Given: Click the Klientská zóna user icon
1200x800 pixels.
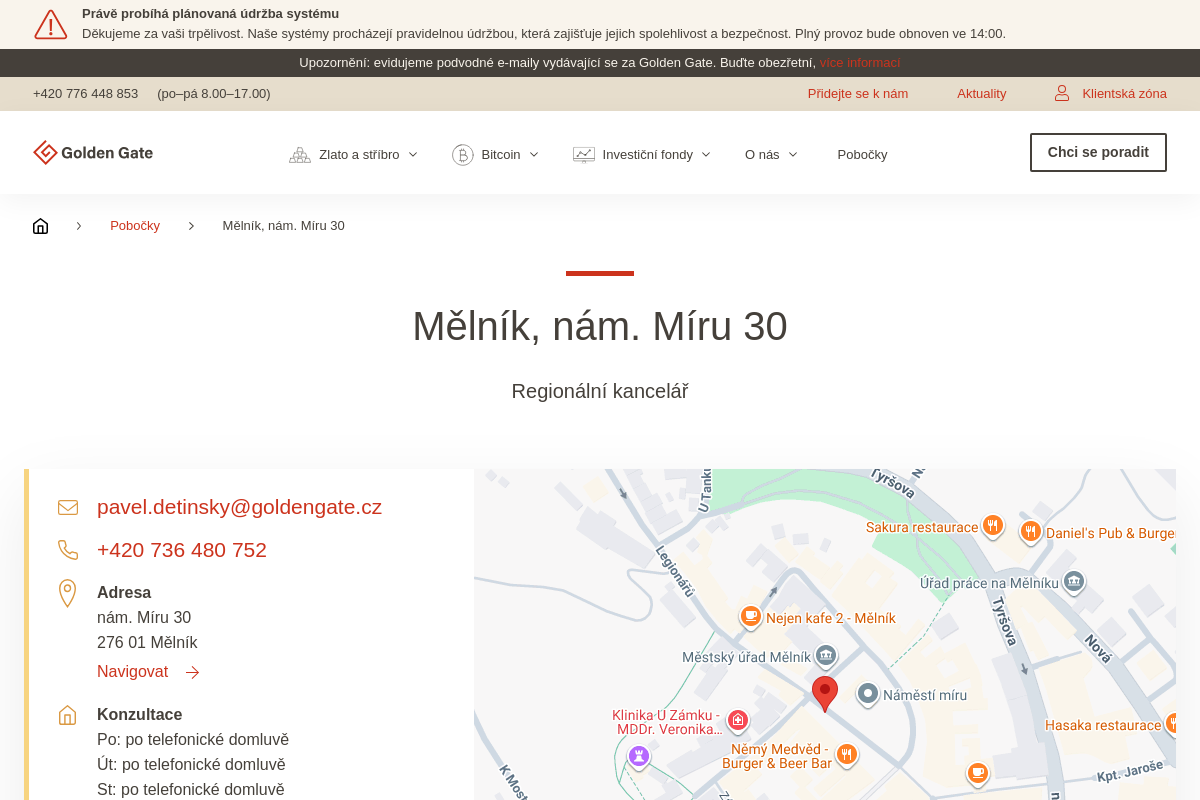Looking at the screenshot, I should point(1062,94).
